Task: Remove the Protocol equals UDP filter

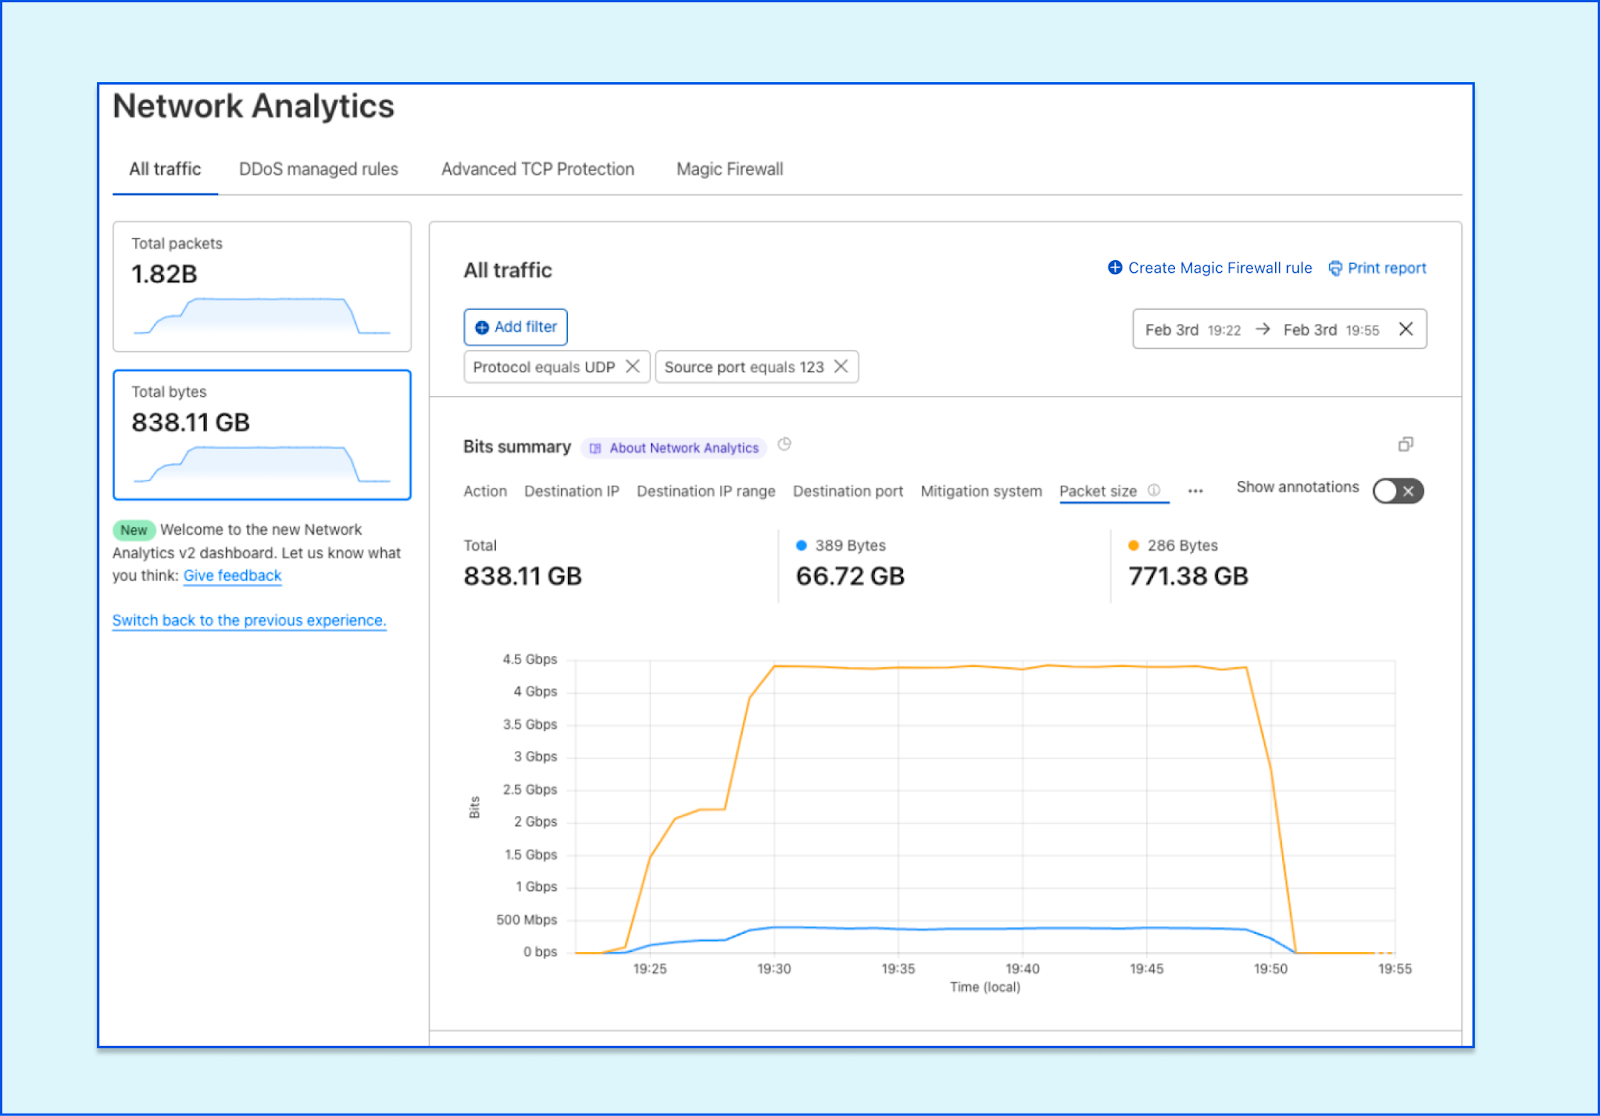Action: [632, 367]
